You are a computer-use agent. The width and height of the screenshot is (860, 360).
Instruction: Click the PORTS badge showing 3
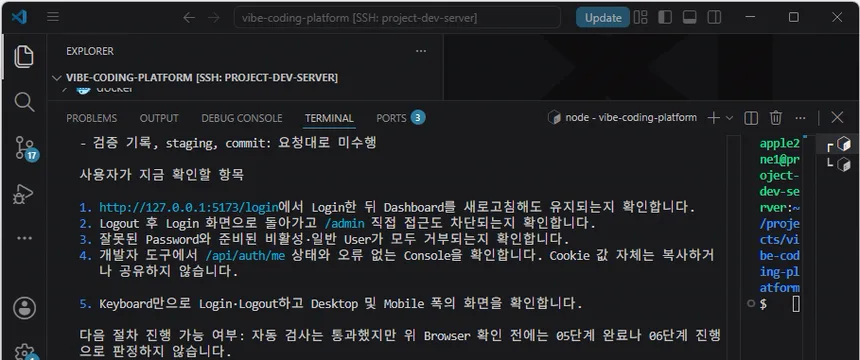[x=418, y=117]
